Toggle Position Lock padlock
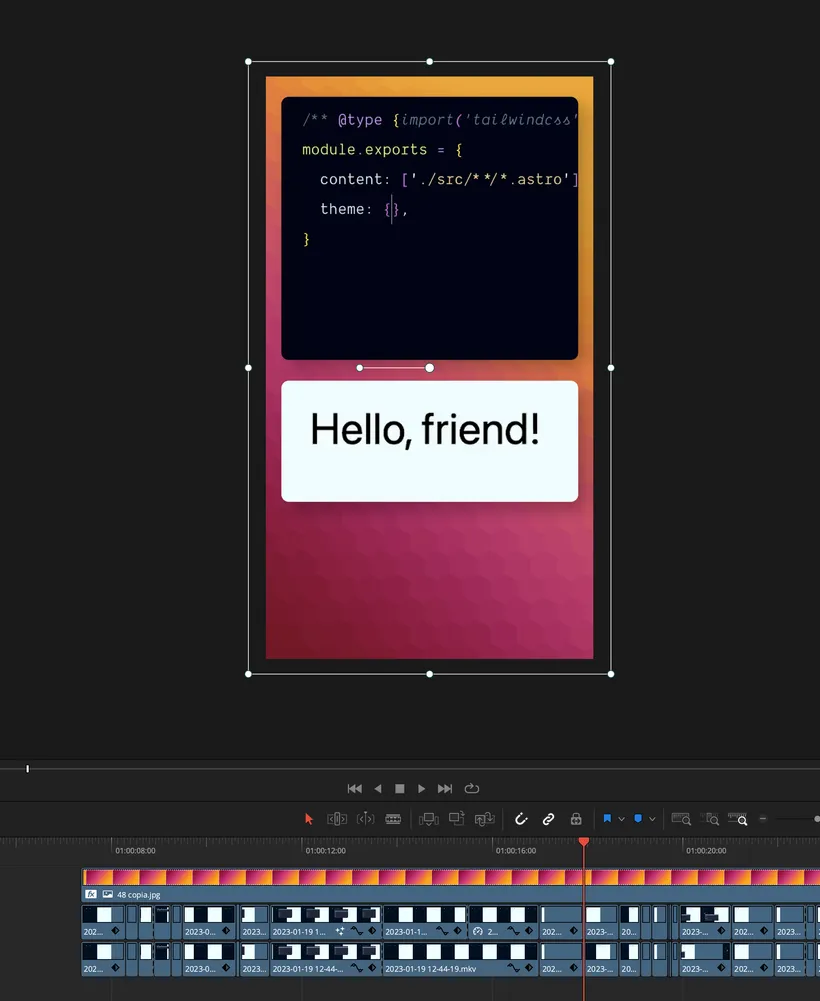The width and height of the screenshot is (820, 1001). tap(576, 819)
